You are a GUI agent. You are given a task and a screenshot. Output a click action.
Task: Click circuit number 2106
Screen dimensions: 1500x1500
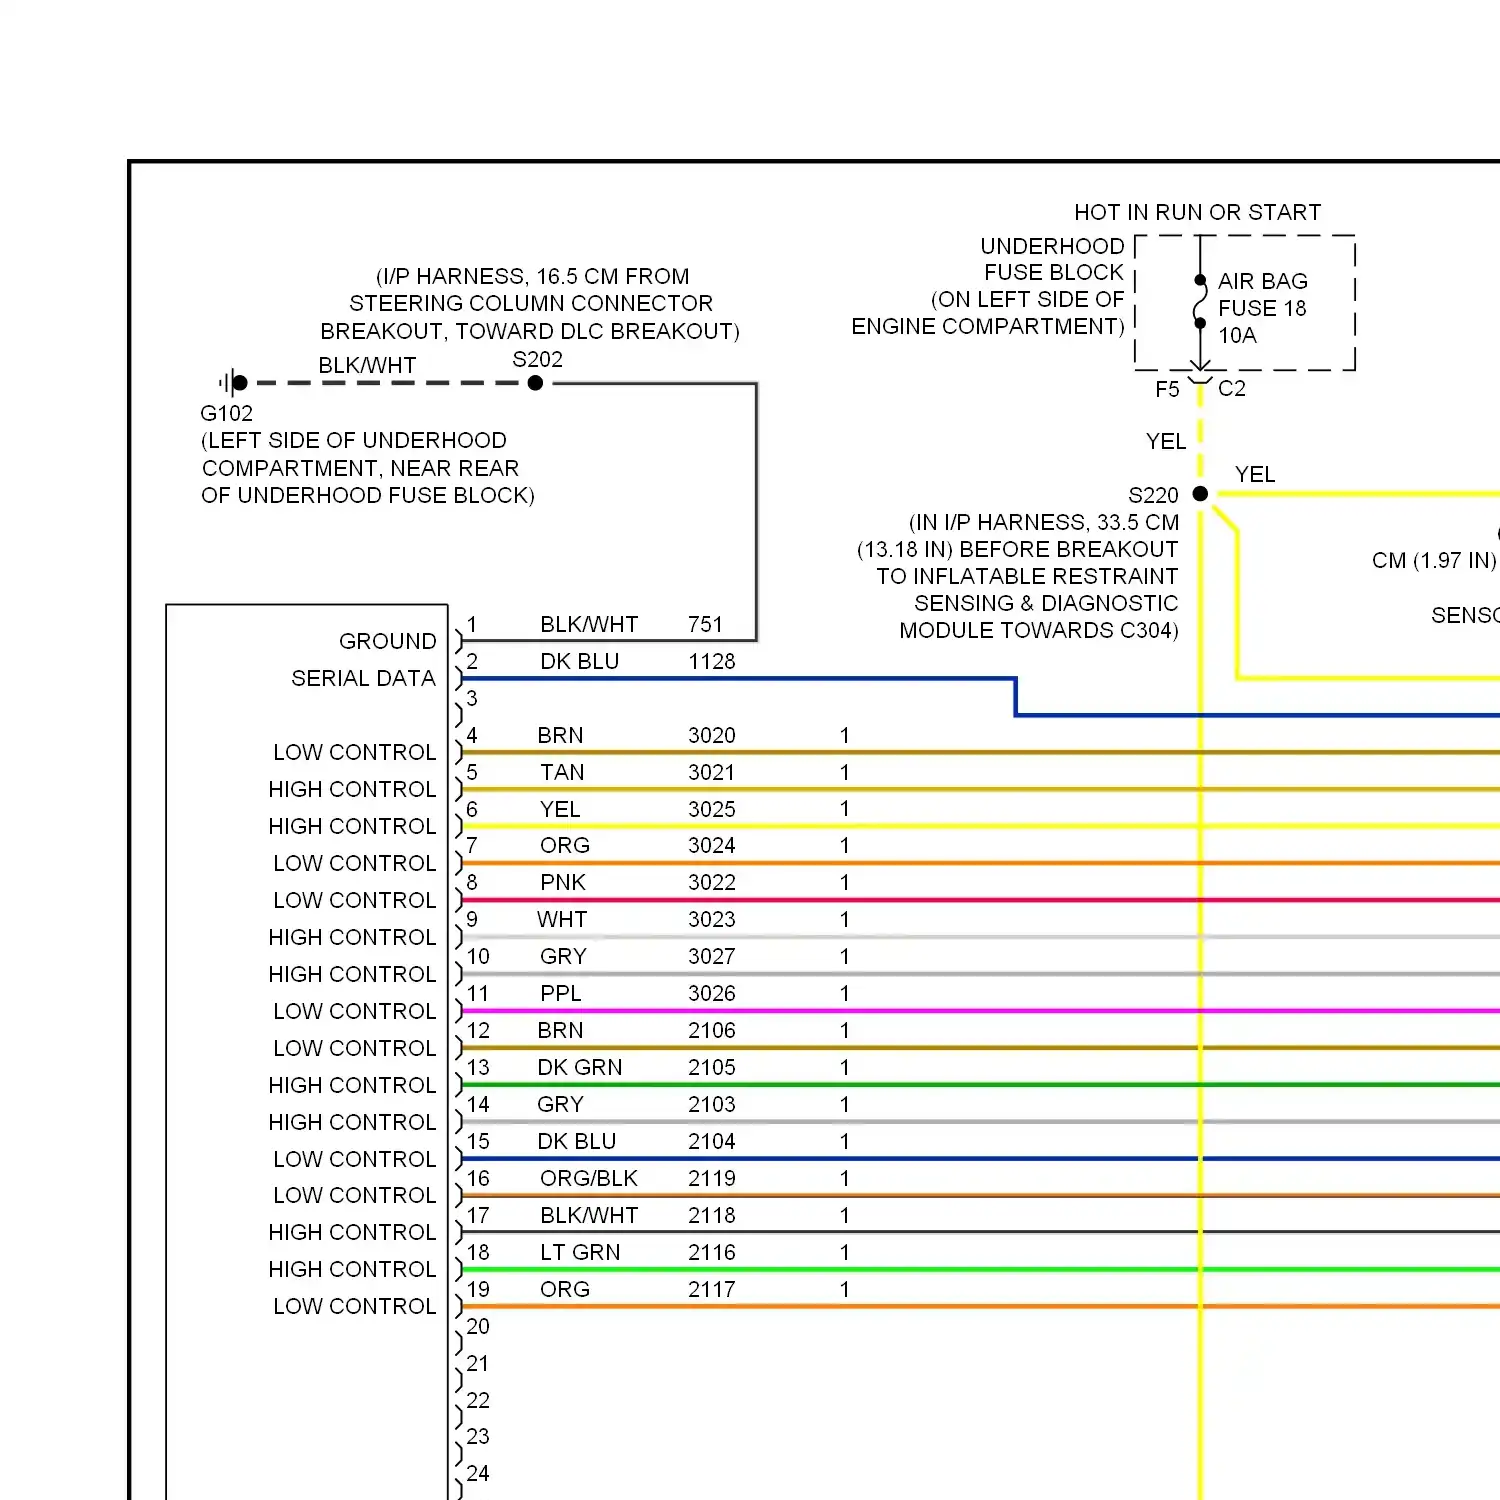[711, 1030]
